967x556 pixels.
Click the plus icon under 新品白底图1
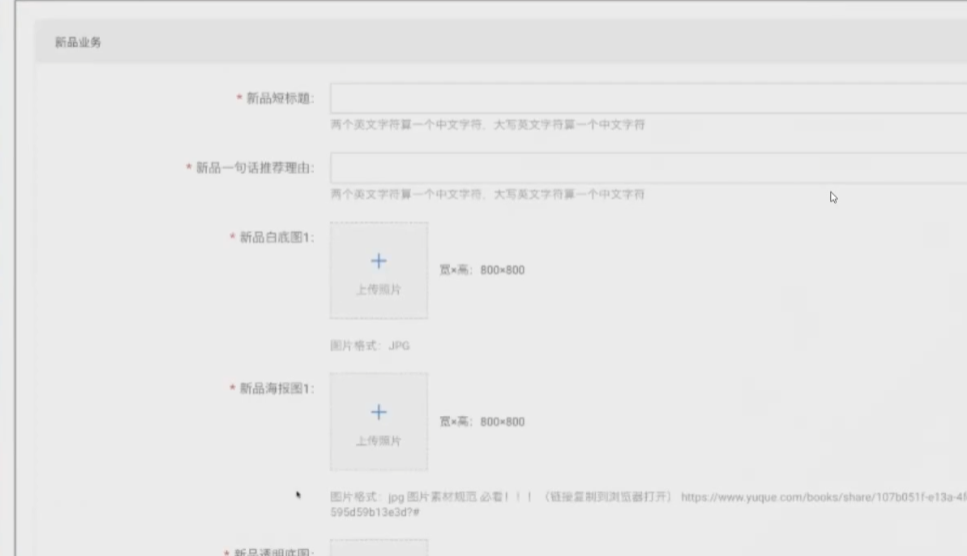click(378, 261)
